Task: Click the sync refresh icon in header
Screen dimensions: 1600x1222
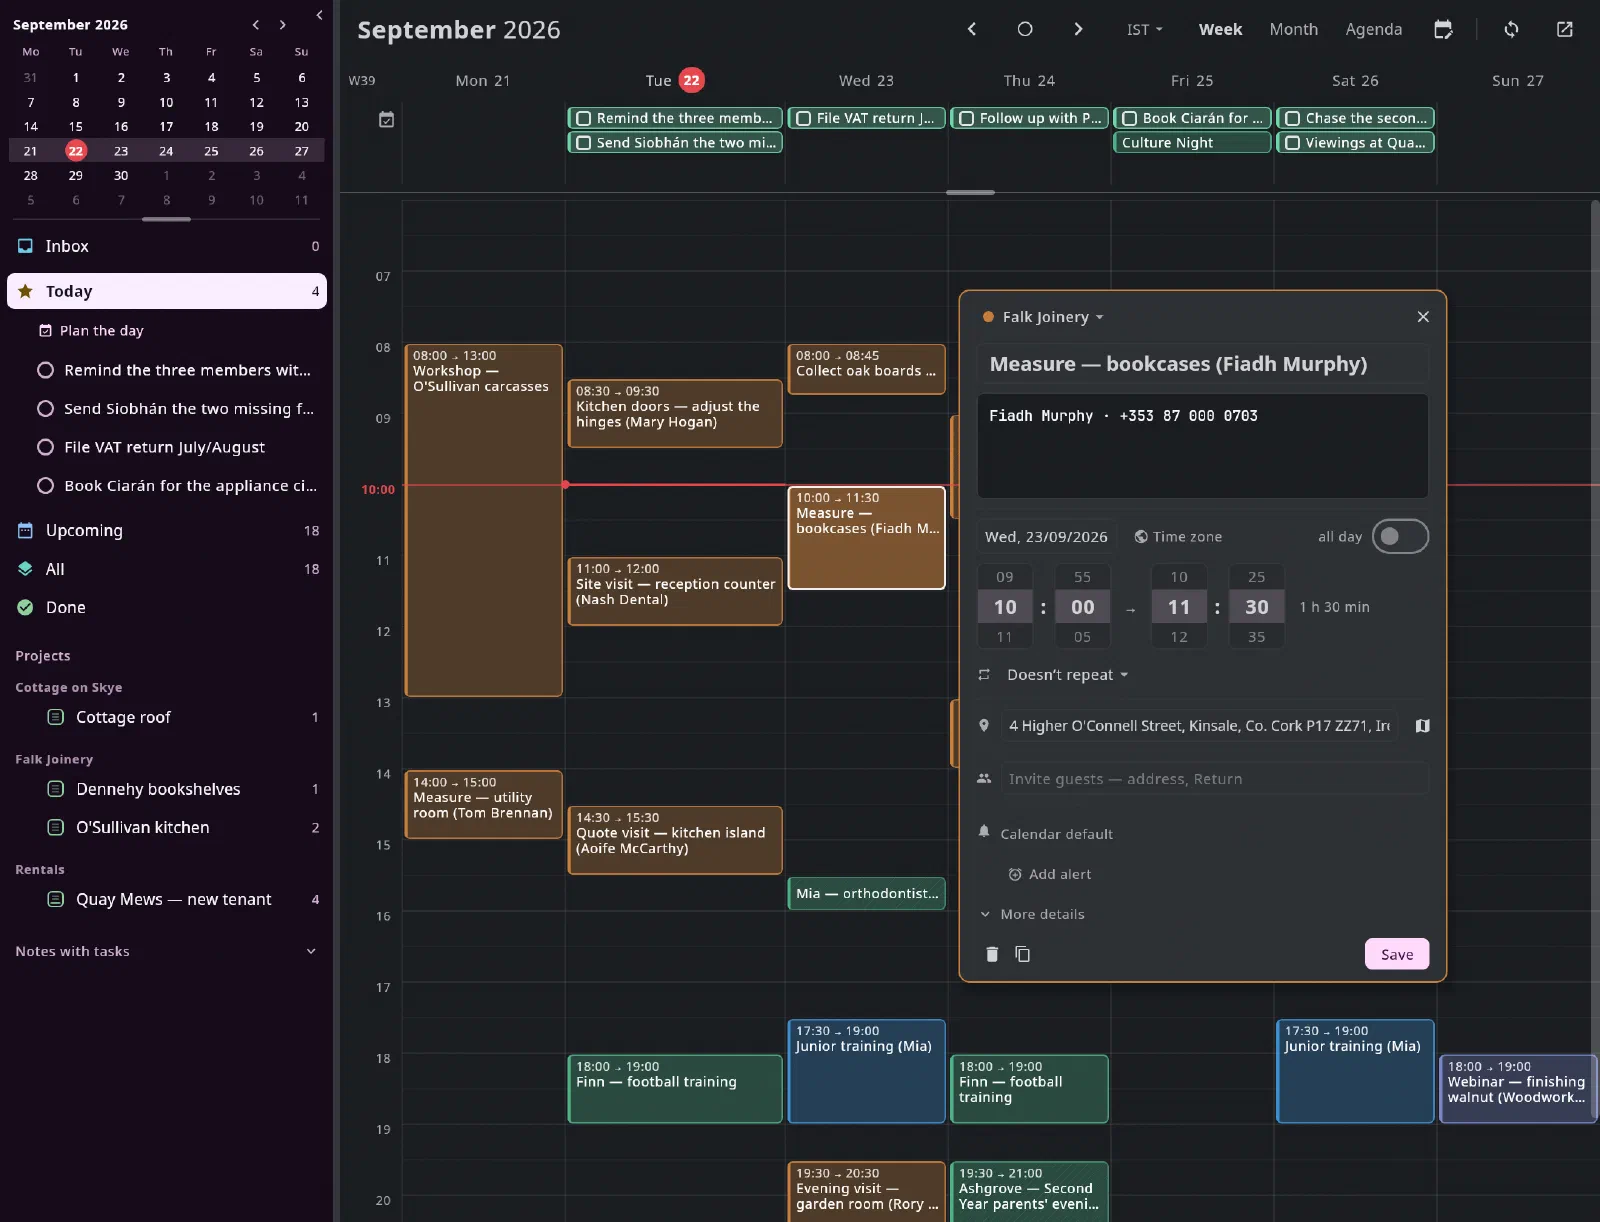Action: (1511, 29)
